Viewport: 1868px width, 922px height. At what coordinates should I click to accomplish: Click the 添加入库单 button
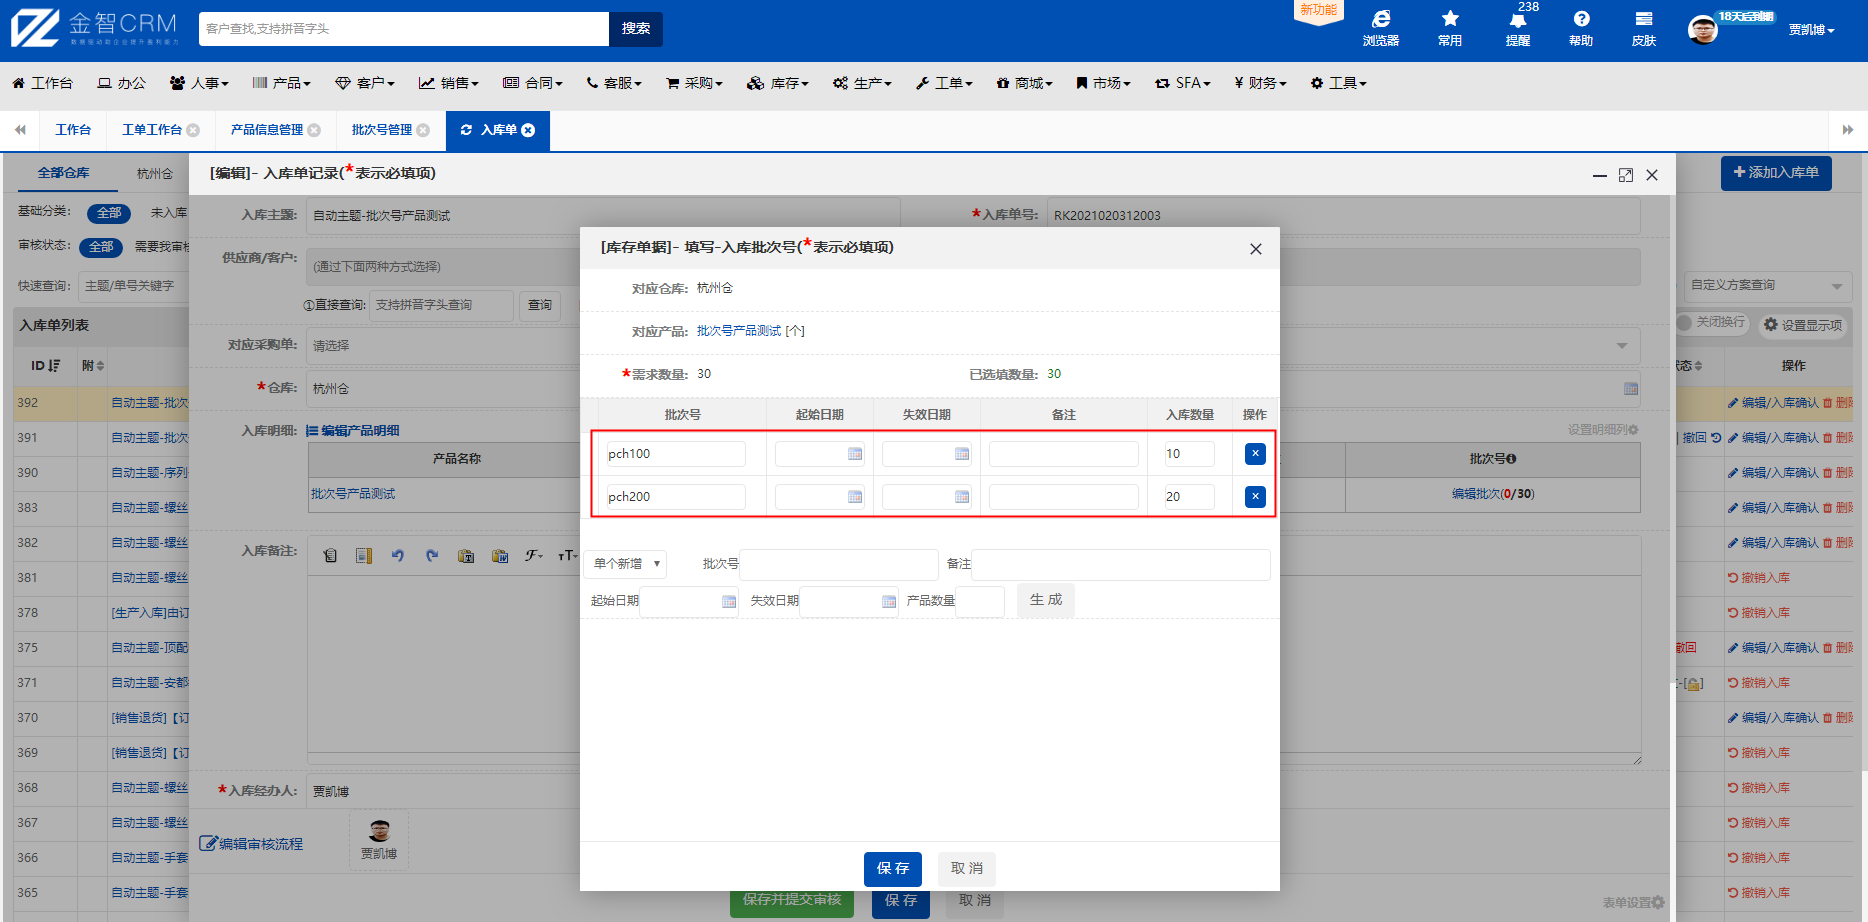pos(1776,173)
